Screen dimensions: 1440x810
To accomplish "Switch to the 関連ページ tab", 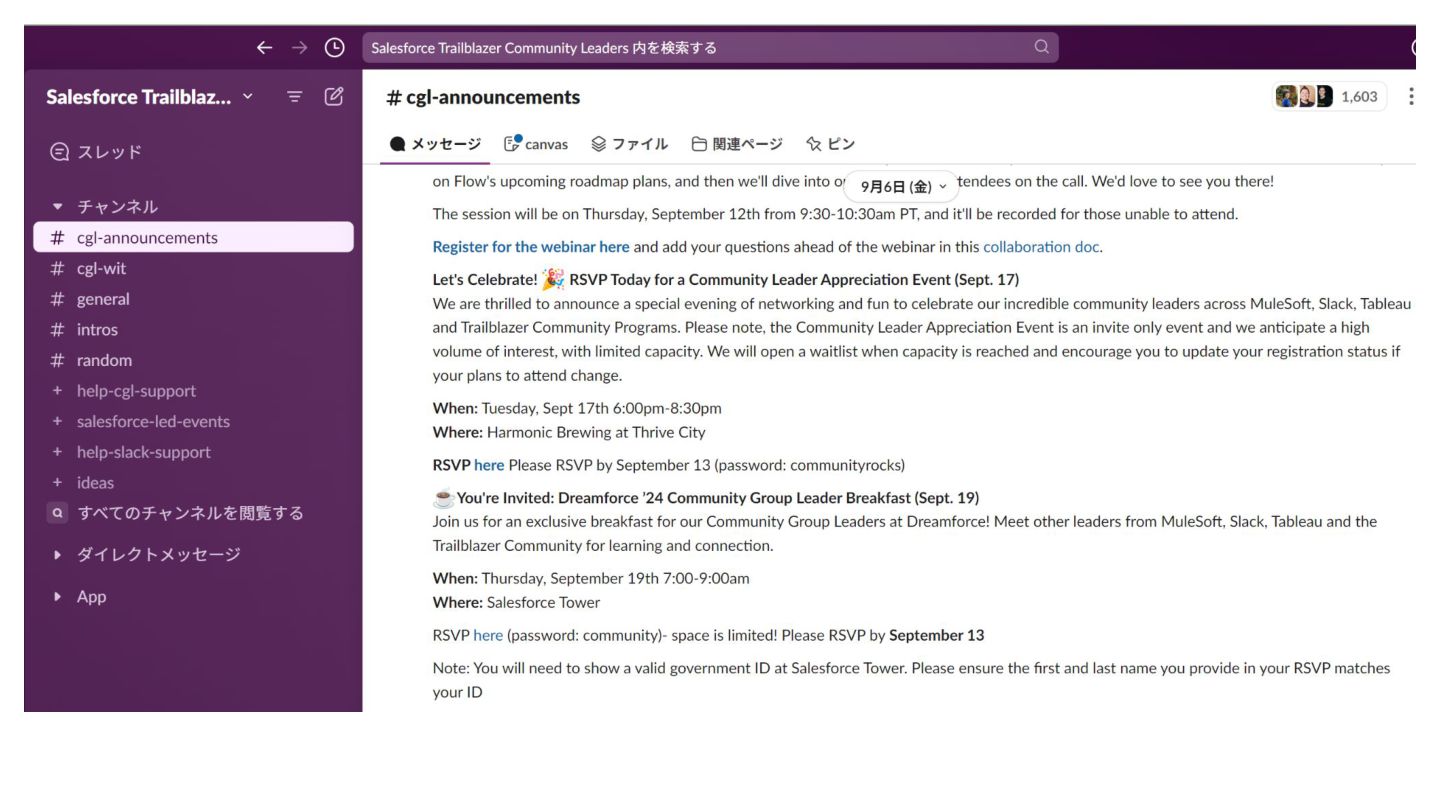I will [737, 144].
